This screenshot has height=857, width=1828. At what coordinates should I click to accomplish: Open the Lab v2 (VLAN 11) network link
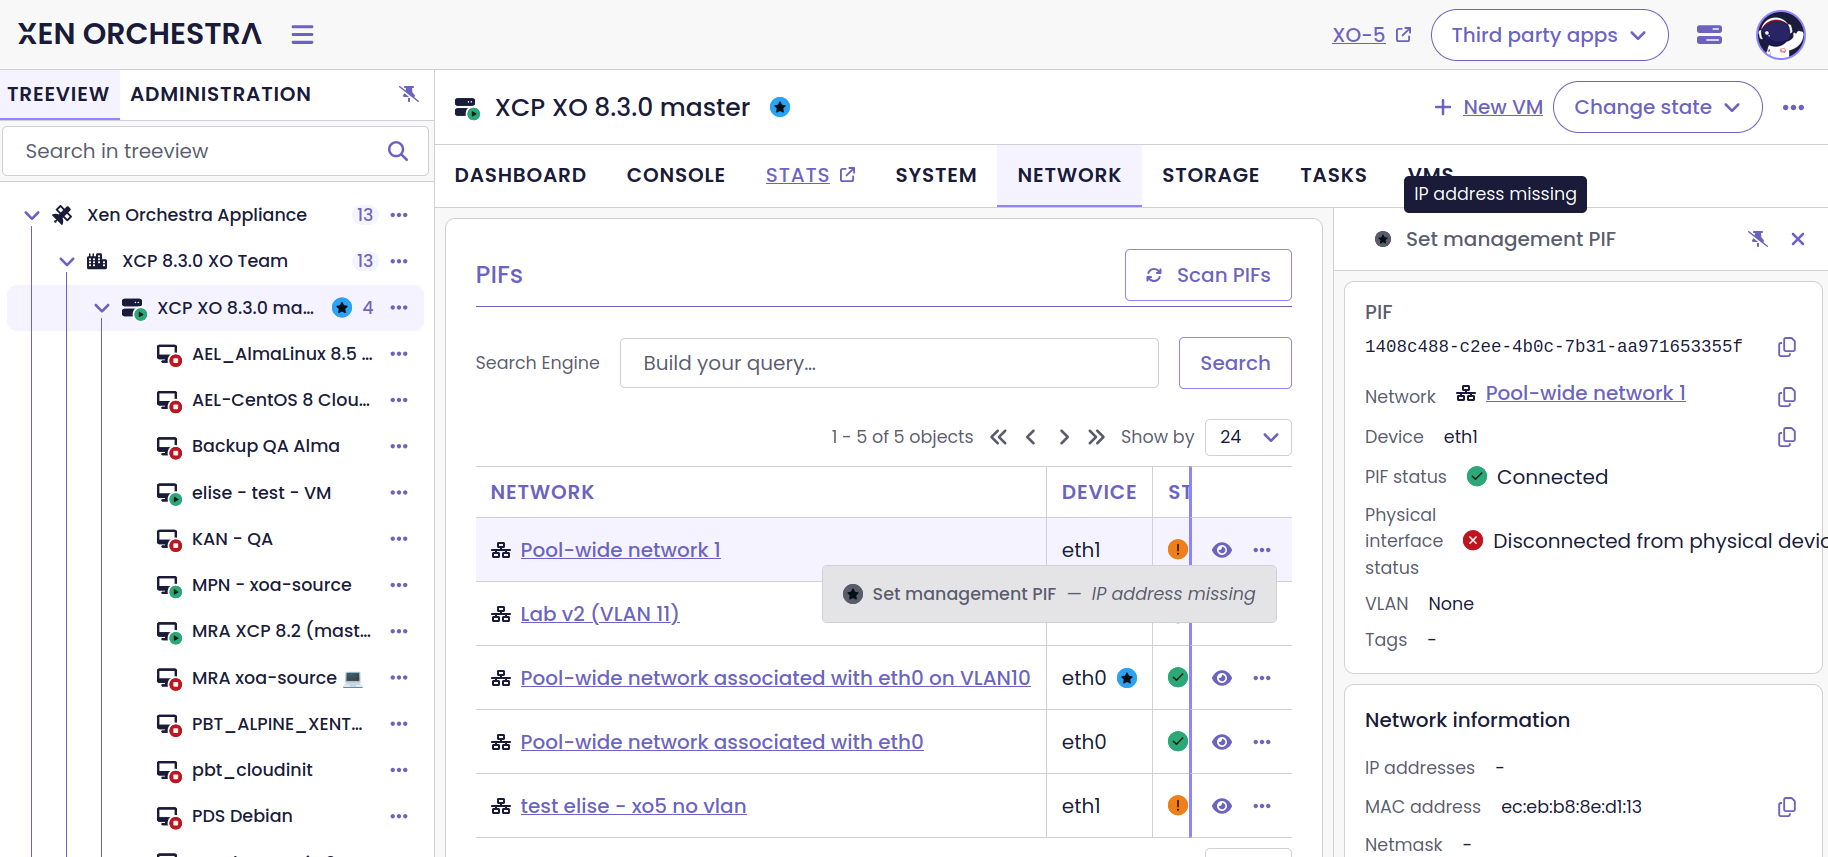coord(600,614)
